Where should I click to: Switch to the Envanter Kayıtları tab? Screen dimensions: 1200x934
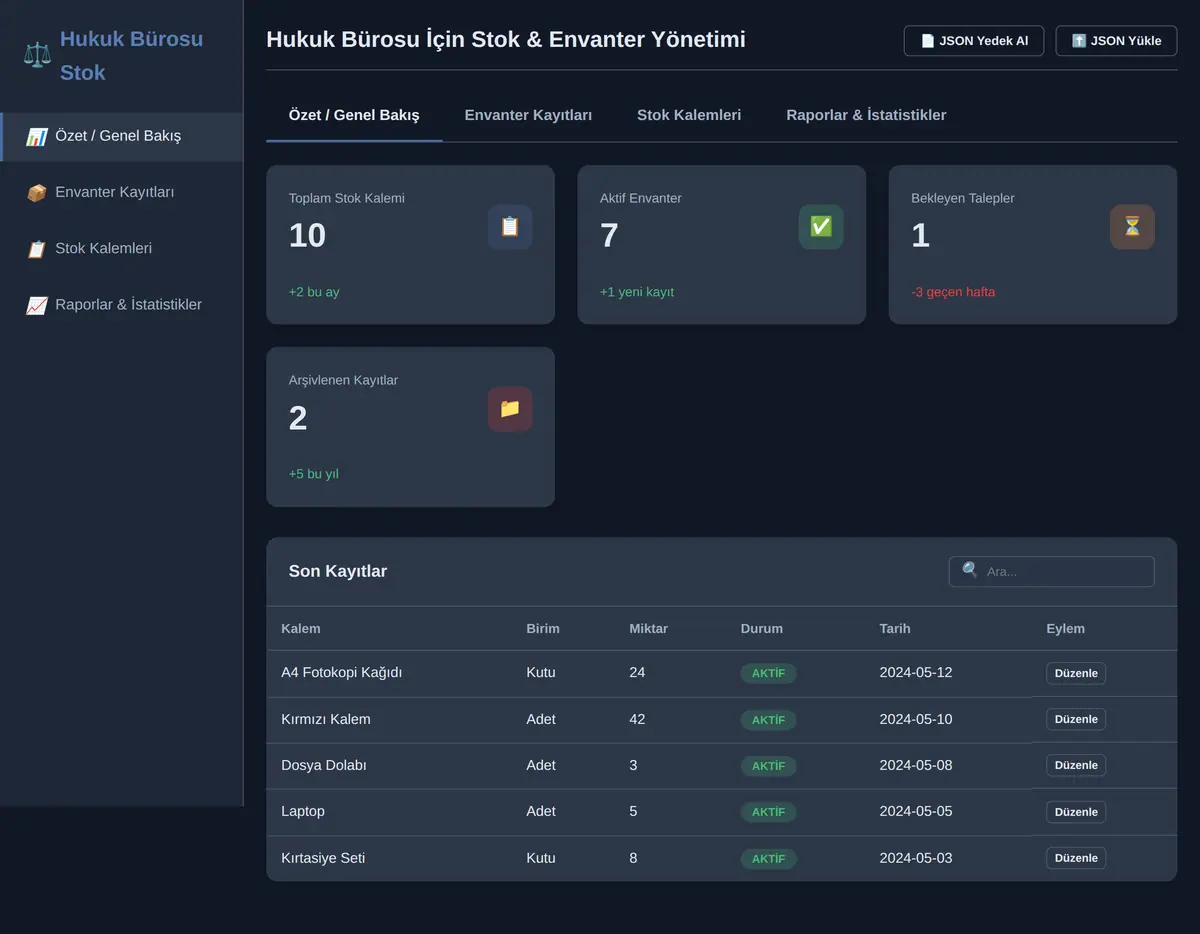(x=528, y=115)
